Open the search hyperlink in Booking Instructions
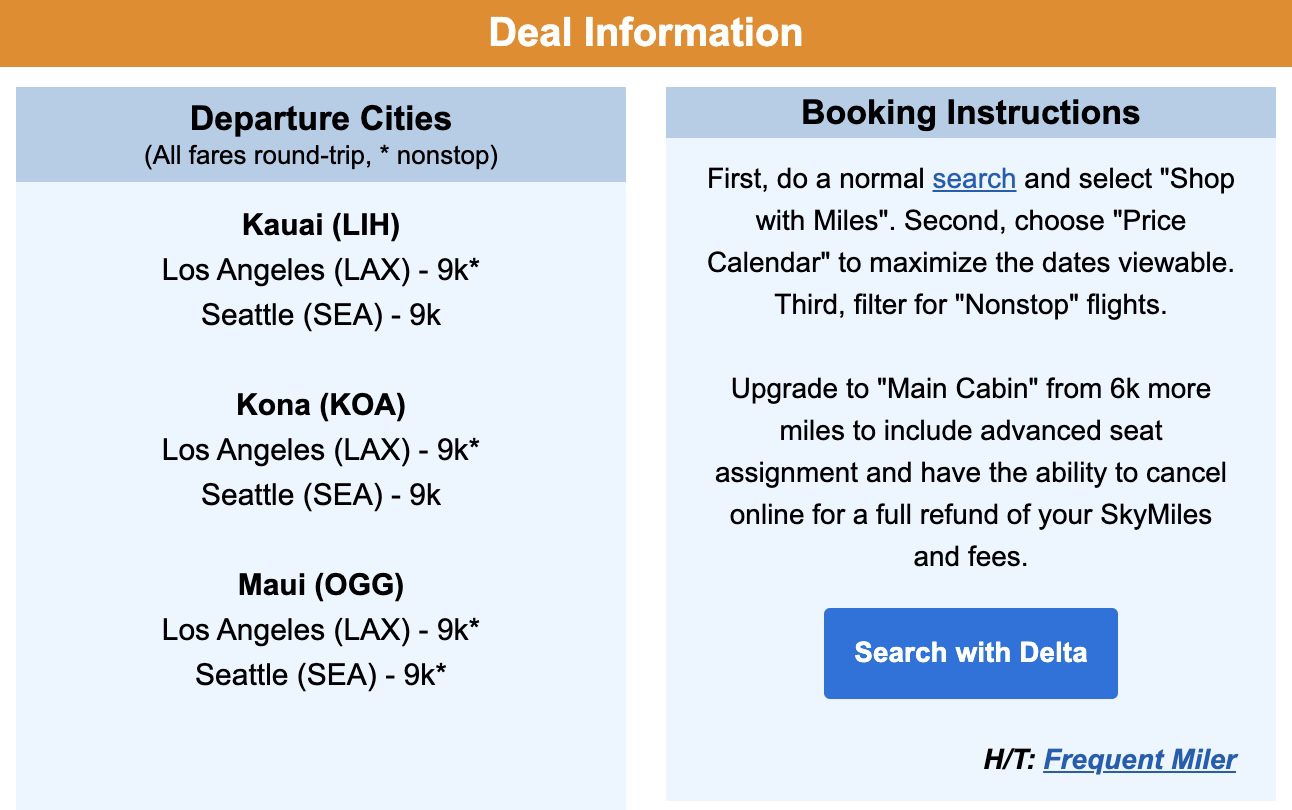1292x810 pixels. 973,179
